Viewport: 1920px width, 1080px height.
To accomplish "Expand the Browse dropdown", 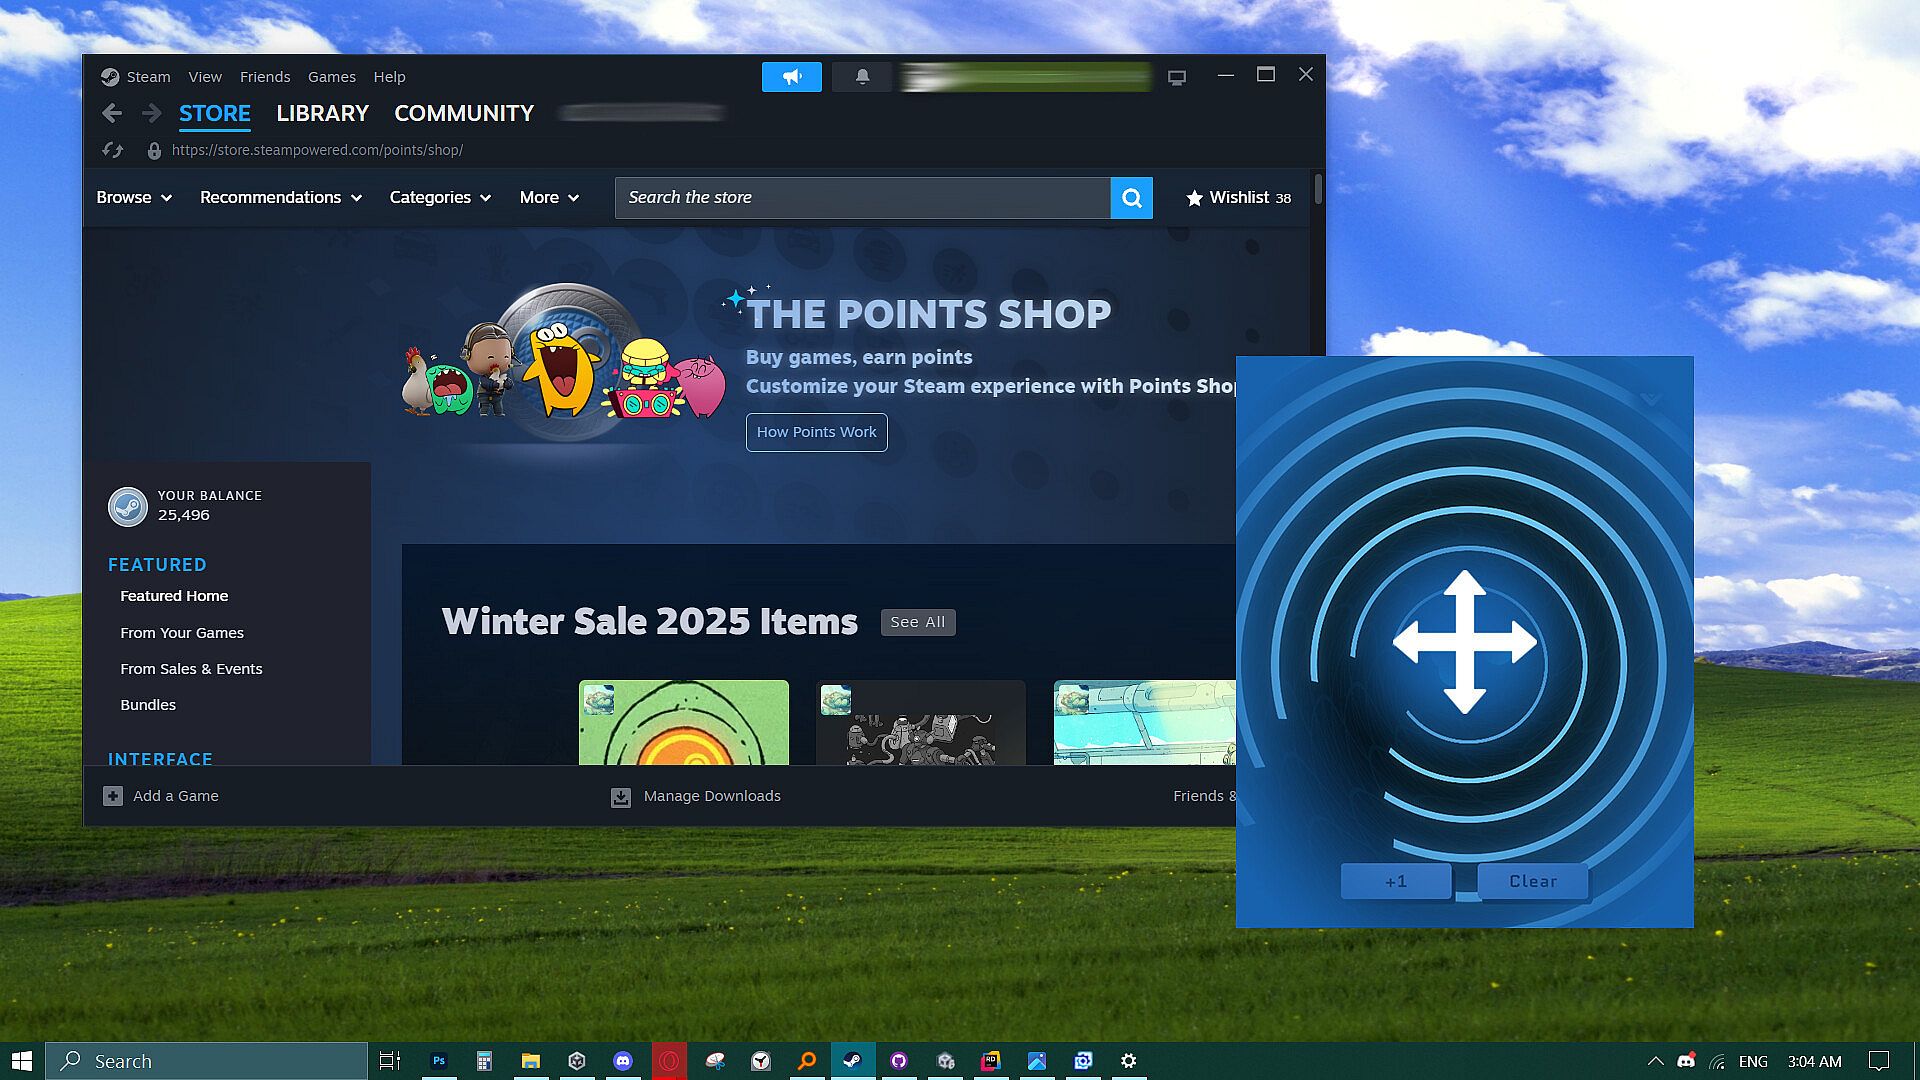I will [x=134, y=198].
